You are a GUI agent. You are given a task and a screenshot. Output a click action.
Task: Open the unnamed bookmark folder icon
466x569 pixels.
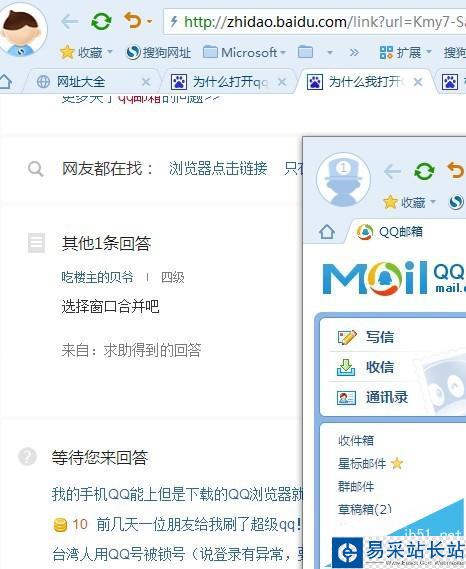tap(306, 52)
